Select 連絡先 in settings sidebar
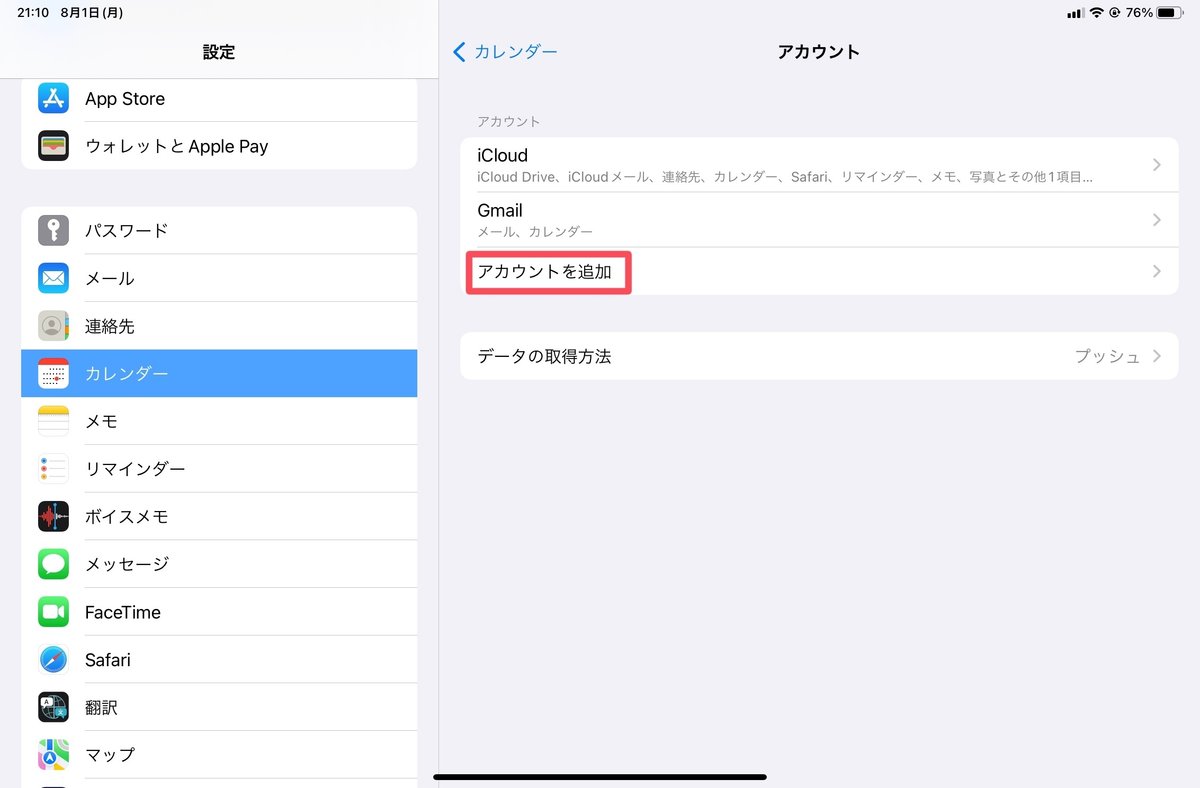Screen dimensions: 1200x788 pos(219,326)
